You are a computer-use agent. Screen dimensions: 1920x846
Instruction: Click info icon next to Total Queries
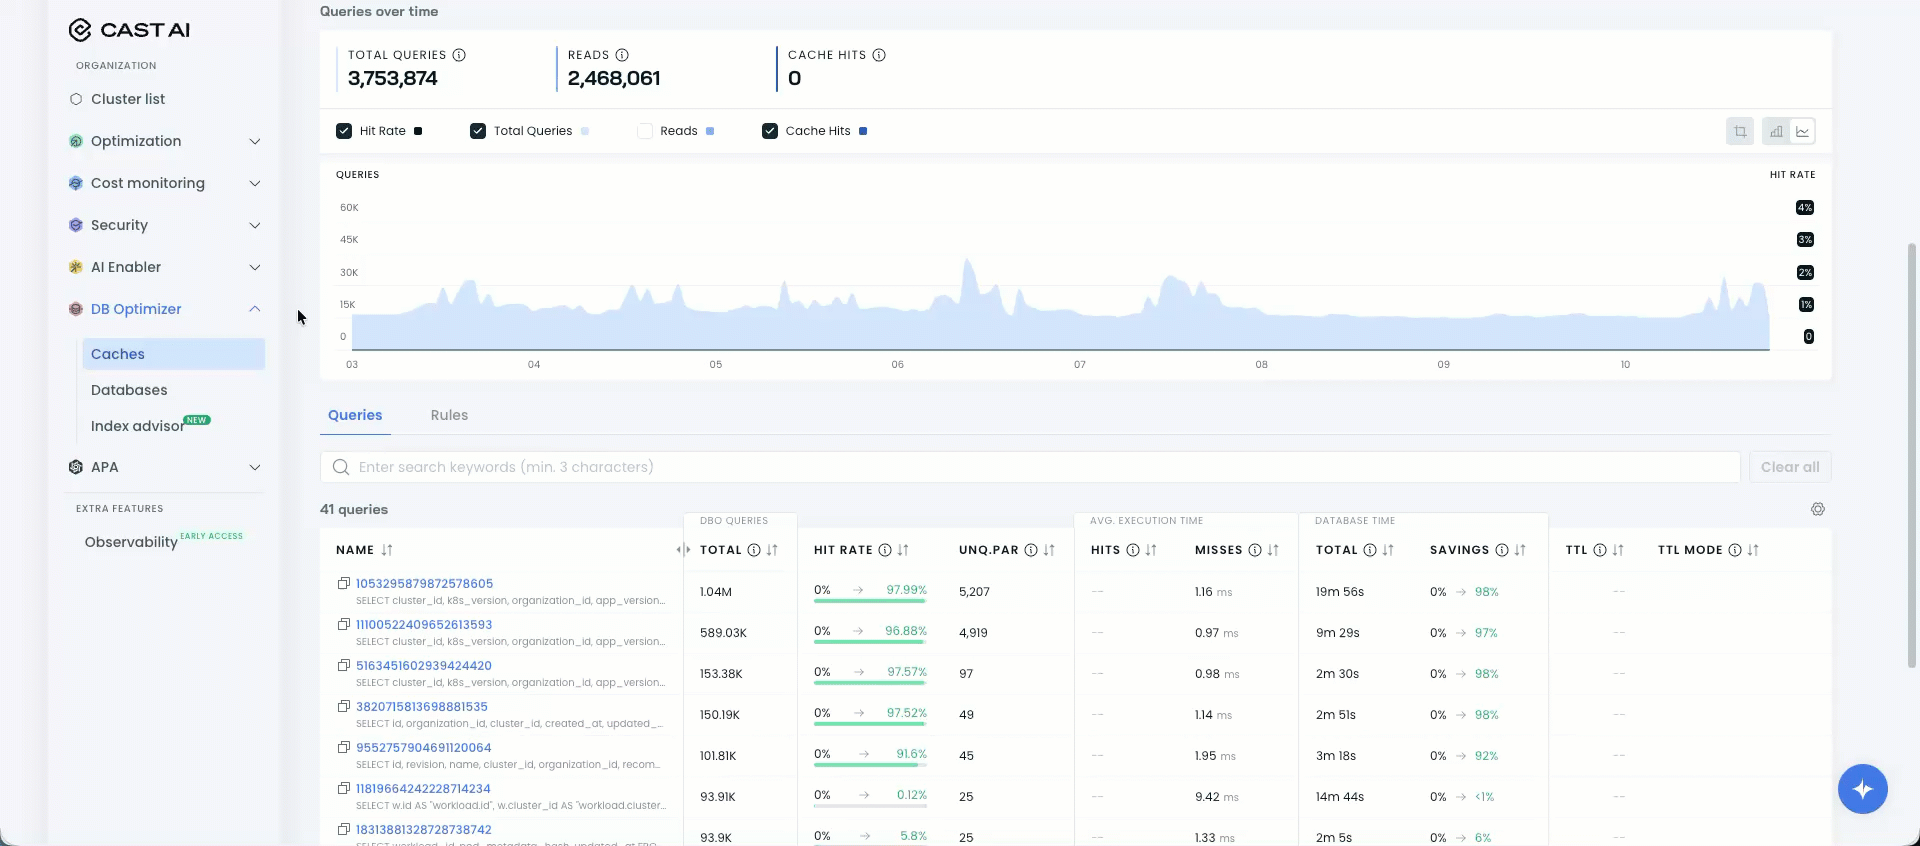pyautogui.click(x=459, y=55)
